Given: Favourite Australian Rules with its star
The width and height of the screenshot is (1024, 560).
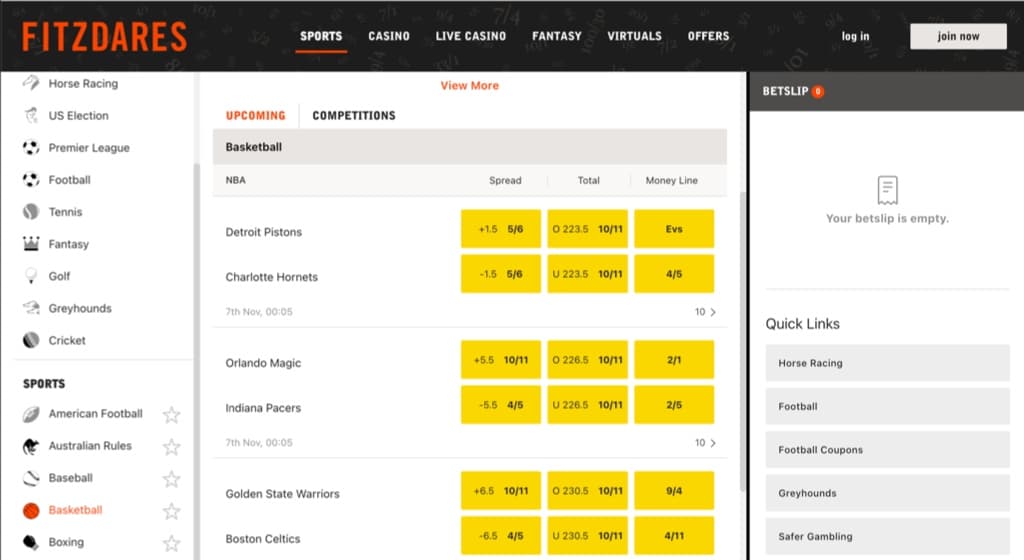Looking at the screenshot, I should 171,446.
